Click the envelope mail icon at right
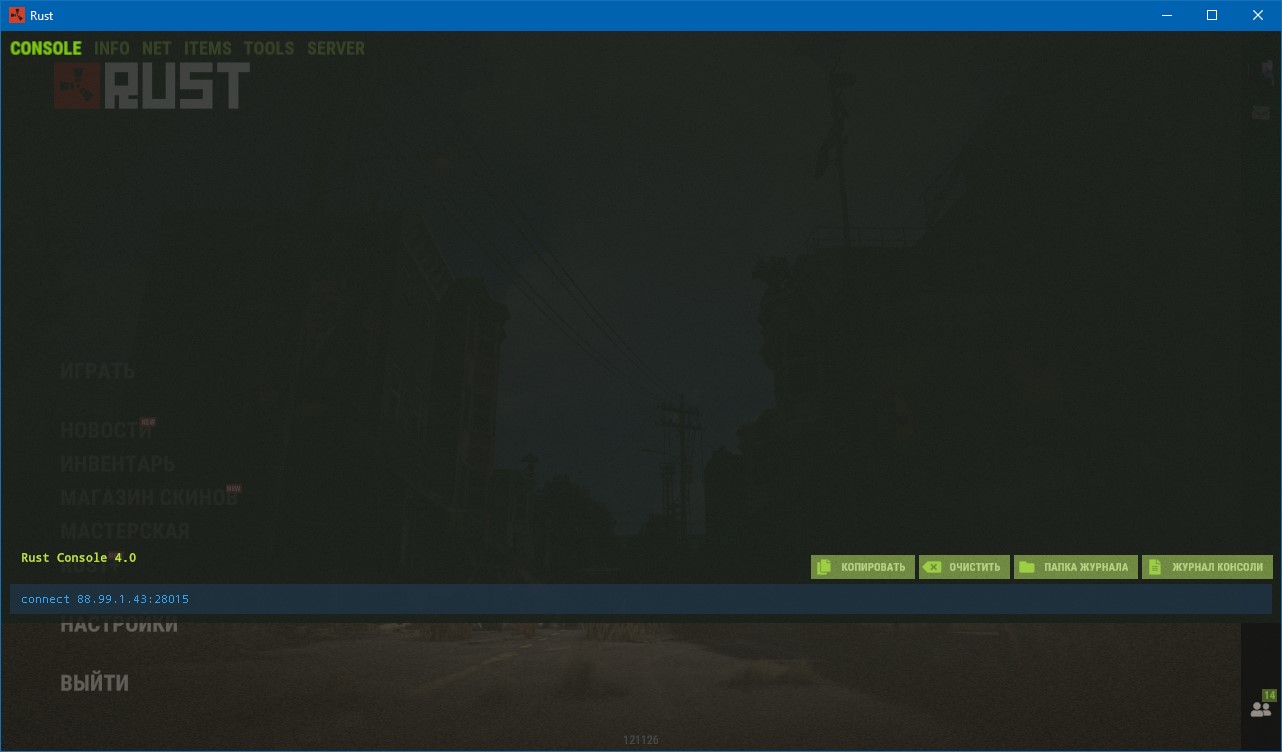This screenshot has width=1282, height=752. [x=1261, y=113]
